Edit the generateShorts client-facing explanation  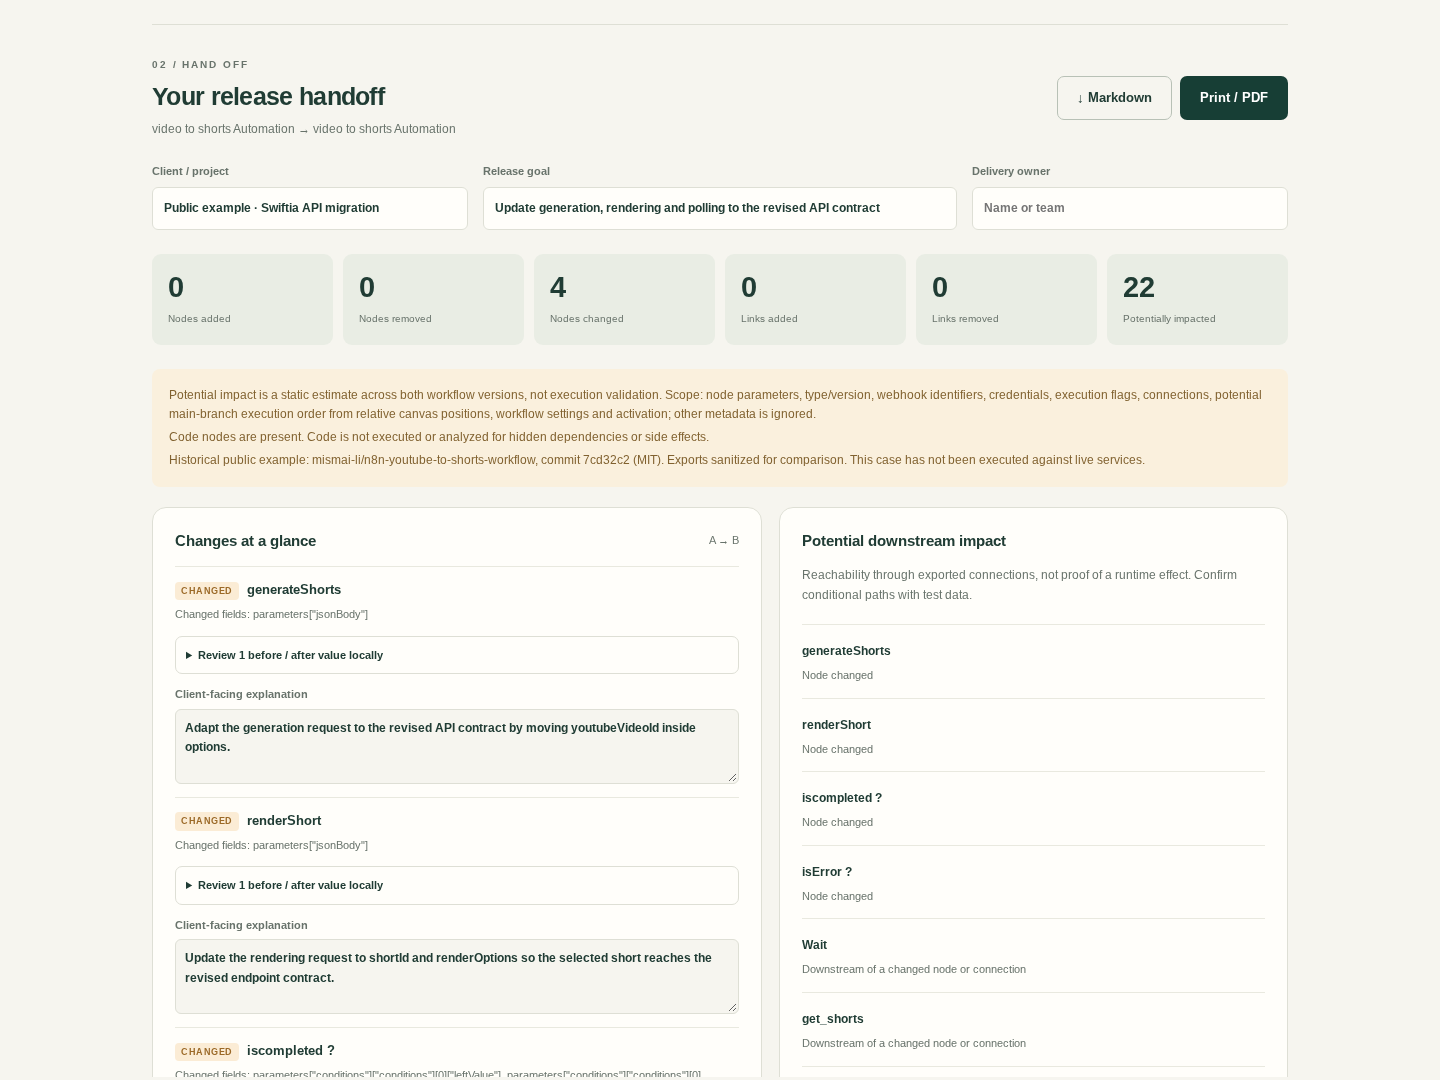457,746
